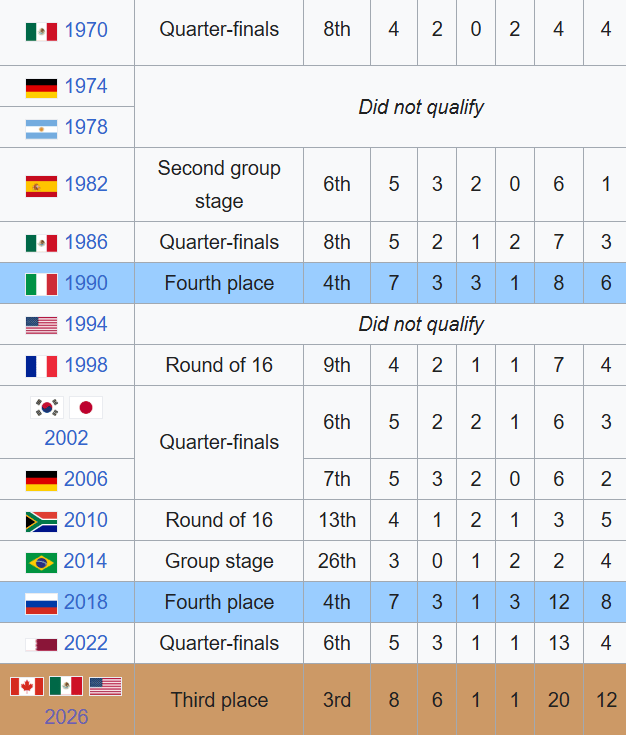Follow the 2006 tournament link
This screenshot has height=735, width=626.
(x=86, y=479)
